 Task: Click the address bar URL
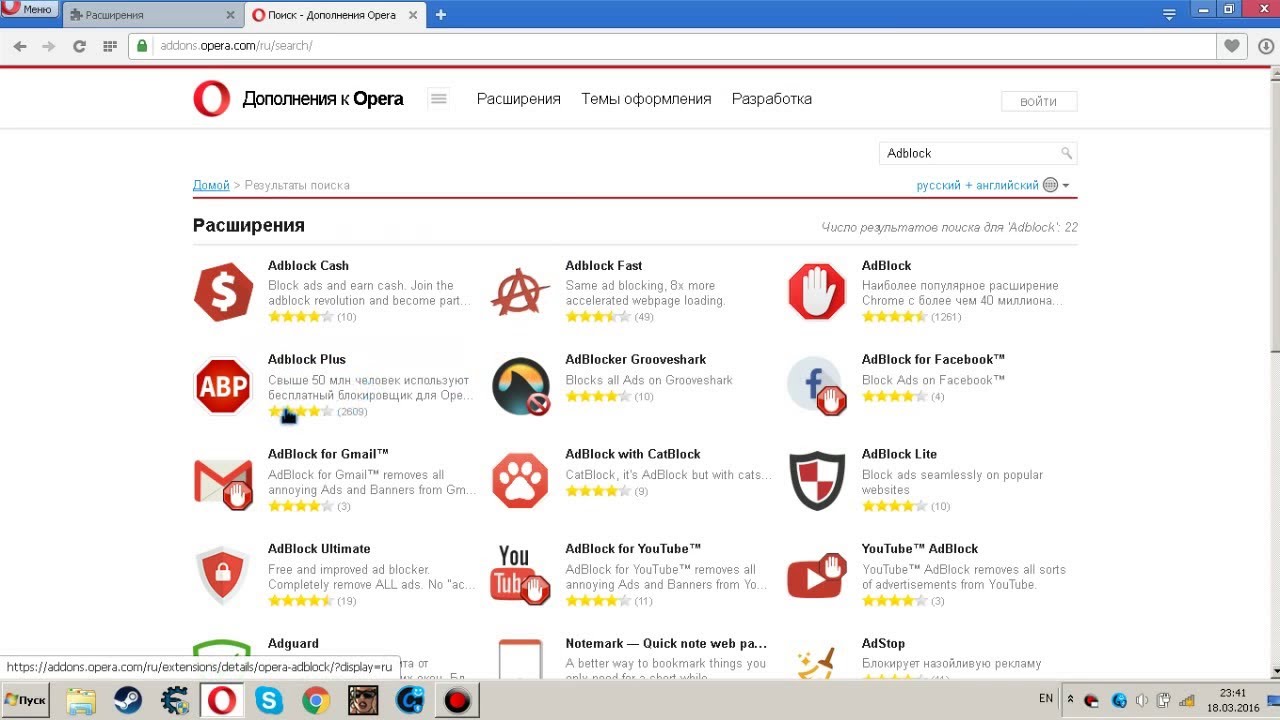click(236, 46)
